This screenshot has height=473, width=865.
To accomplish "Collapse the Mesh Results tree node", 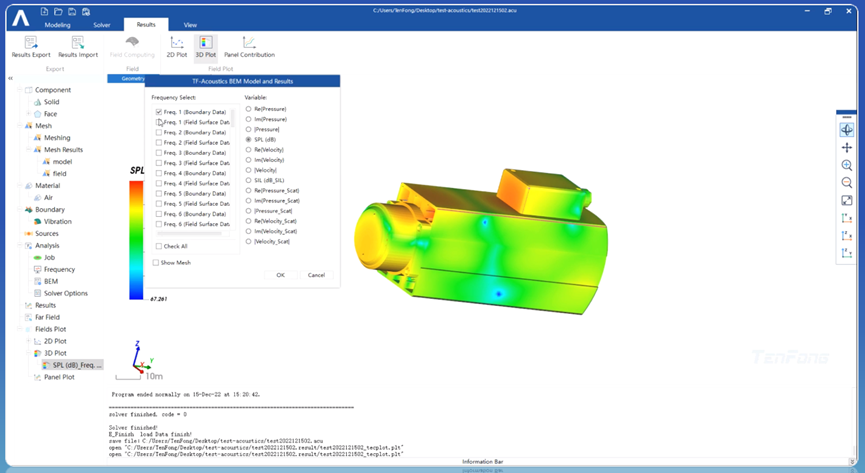I will [x=29, y=150].
